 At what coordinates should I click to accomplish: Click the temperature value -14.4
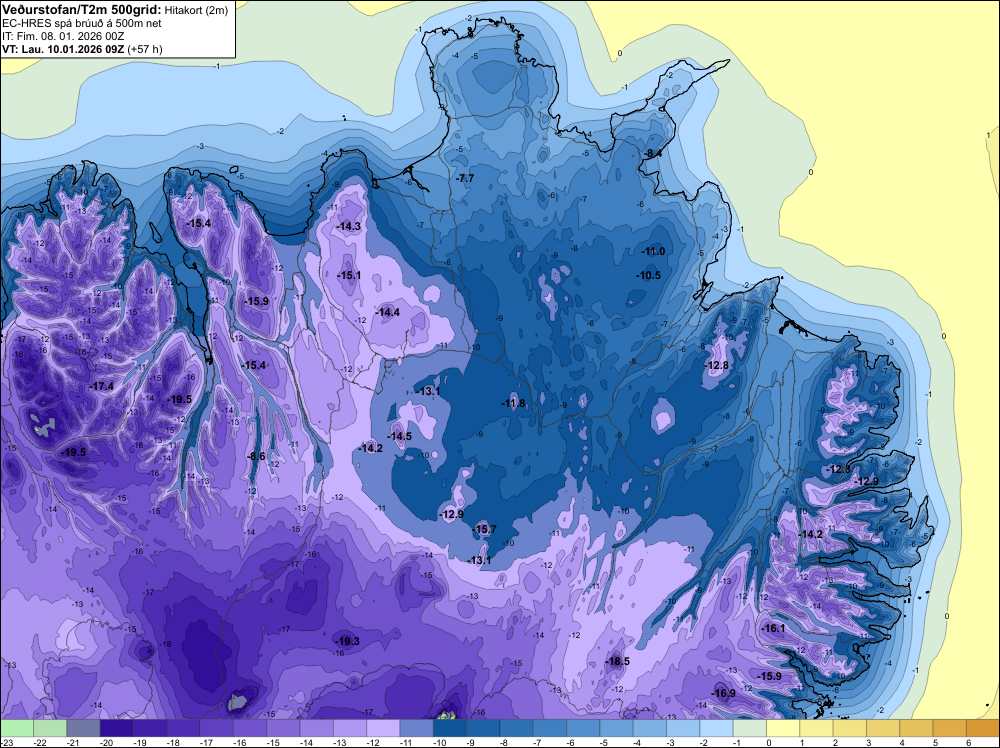tap(388, 312)
